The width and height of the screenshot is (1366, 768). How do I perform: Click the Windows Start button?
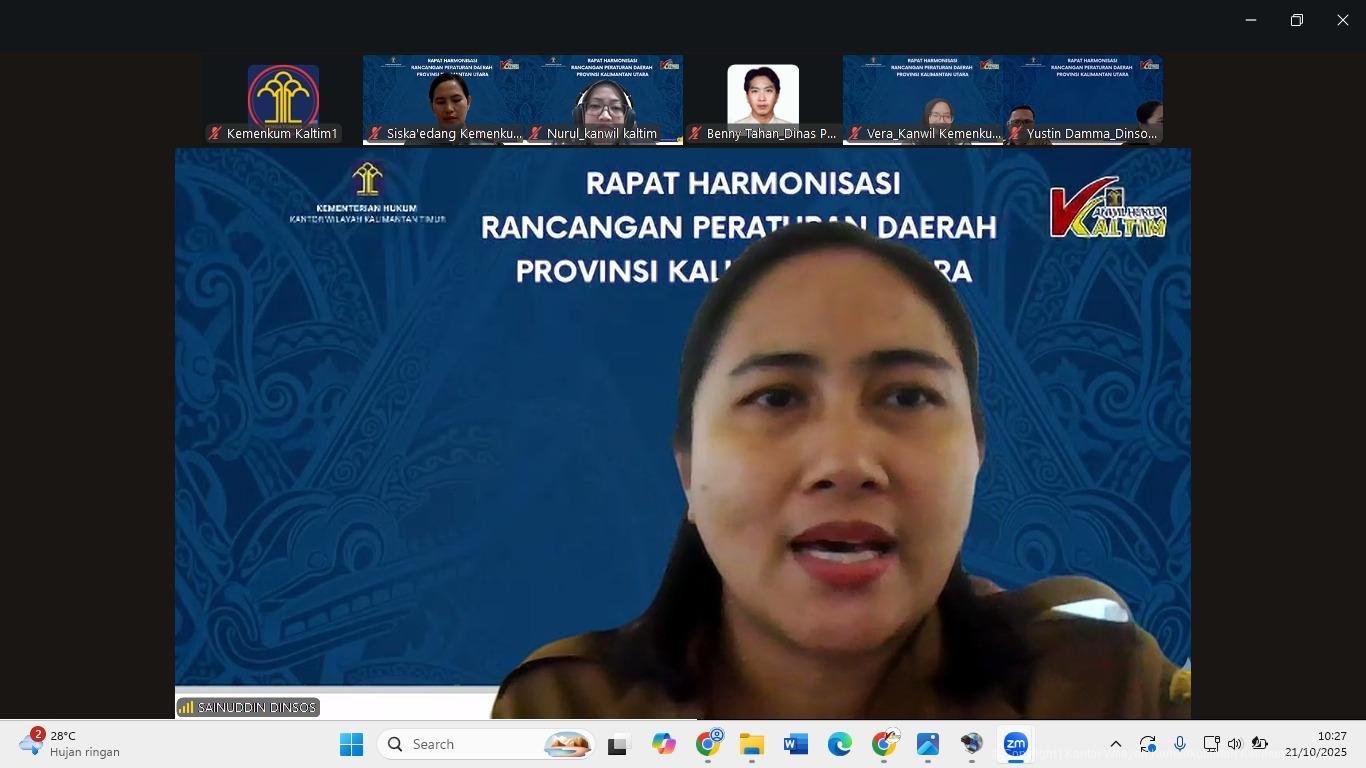click(351, 744)
